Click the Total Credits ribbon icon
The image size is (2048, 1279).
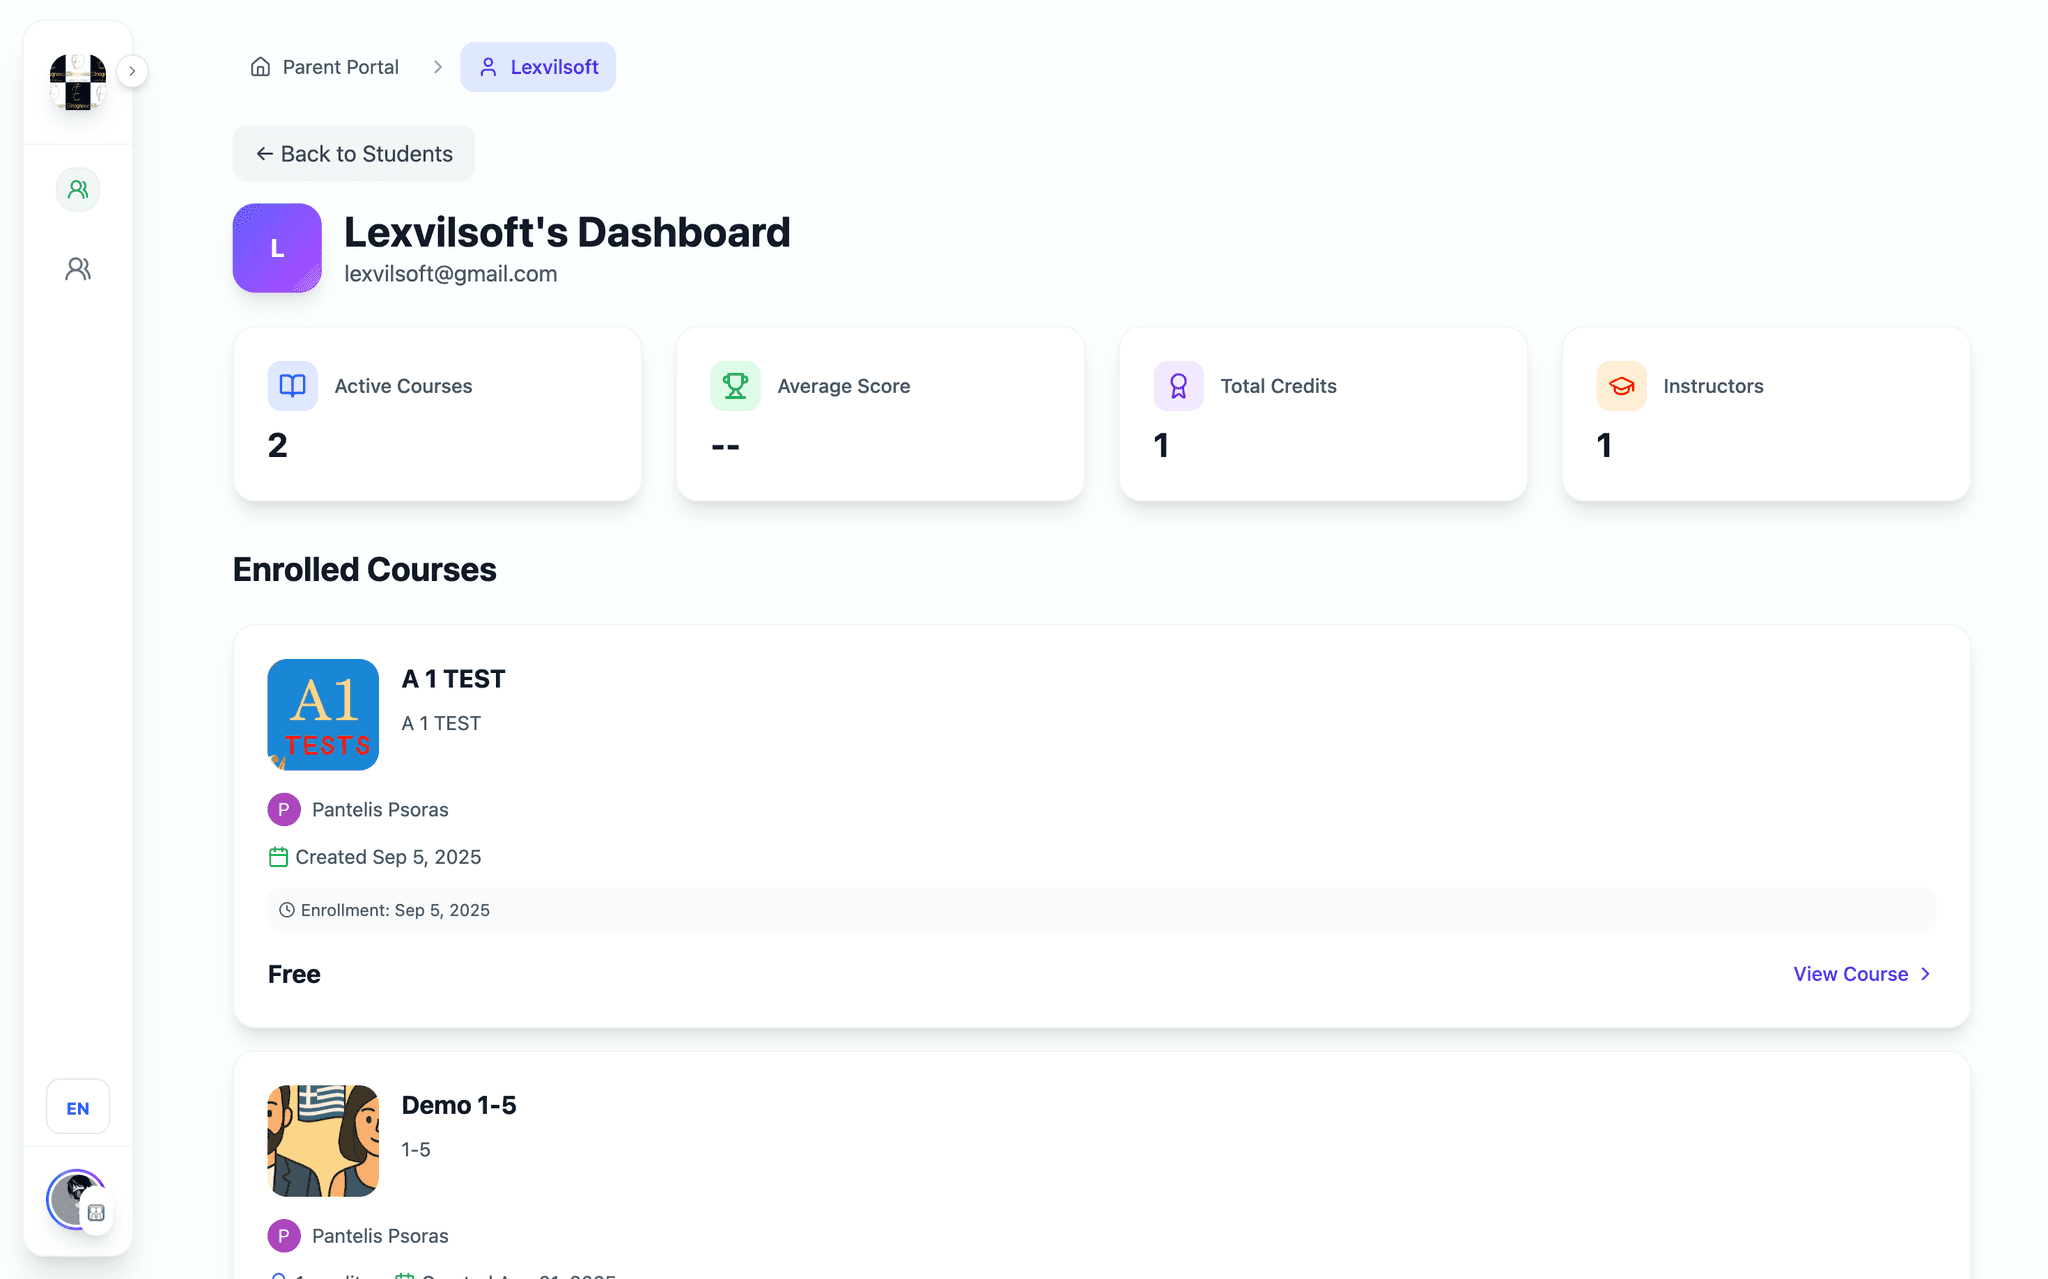click(x=1178, y=386)
